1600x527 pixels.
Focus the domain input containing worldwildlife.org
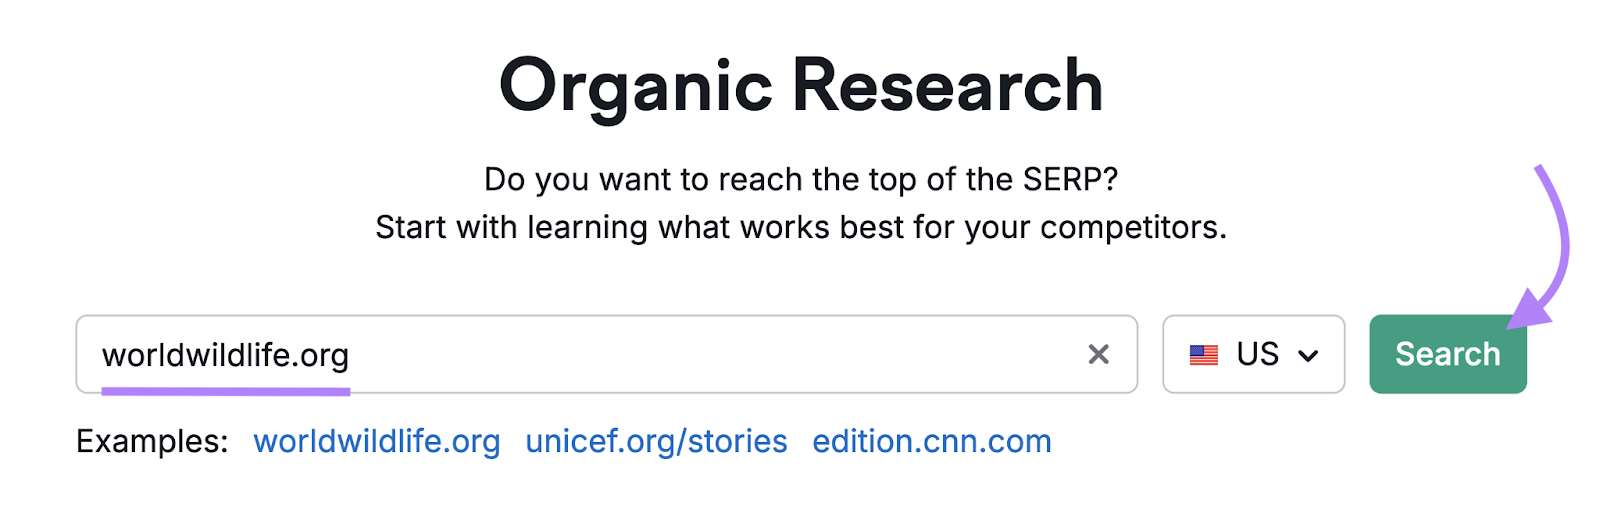coord(700,355)
